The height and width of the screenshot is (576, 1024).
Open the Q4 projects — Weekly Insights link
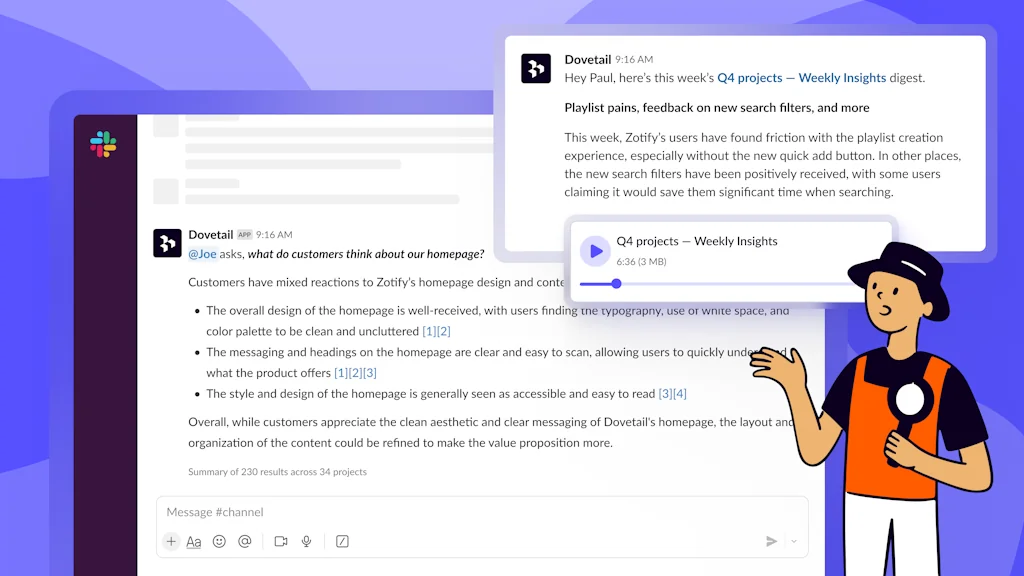click(800, 76)
